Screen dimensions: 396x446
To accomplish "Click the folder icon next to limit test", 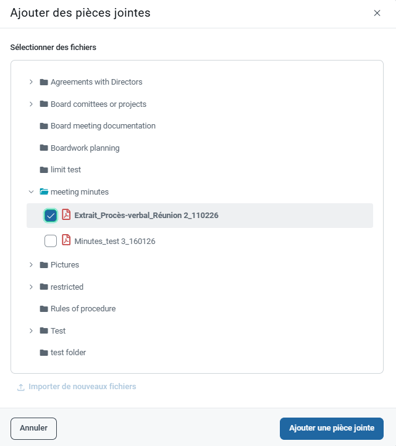I will tap(44, 170).
